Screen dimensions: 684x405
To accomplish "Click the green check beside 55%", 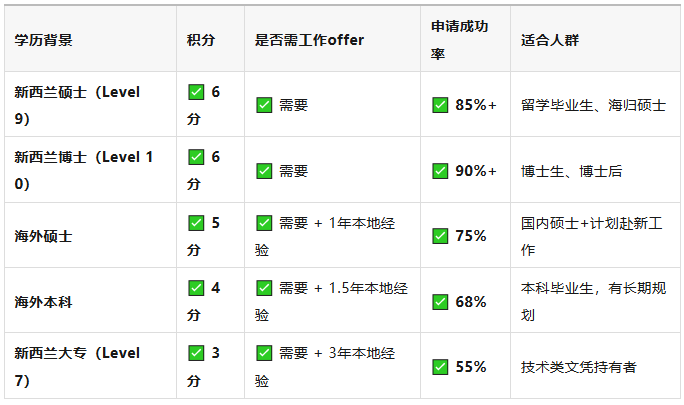I will click(x=440, y=367).
